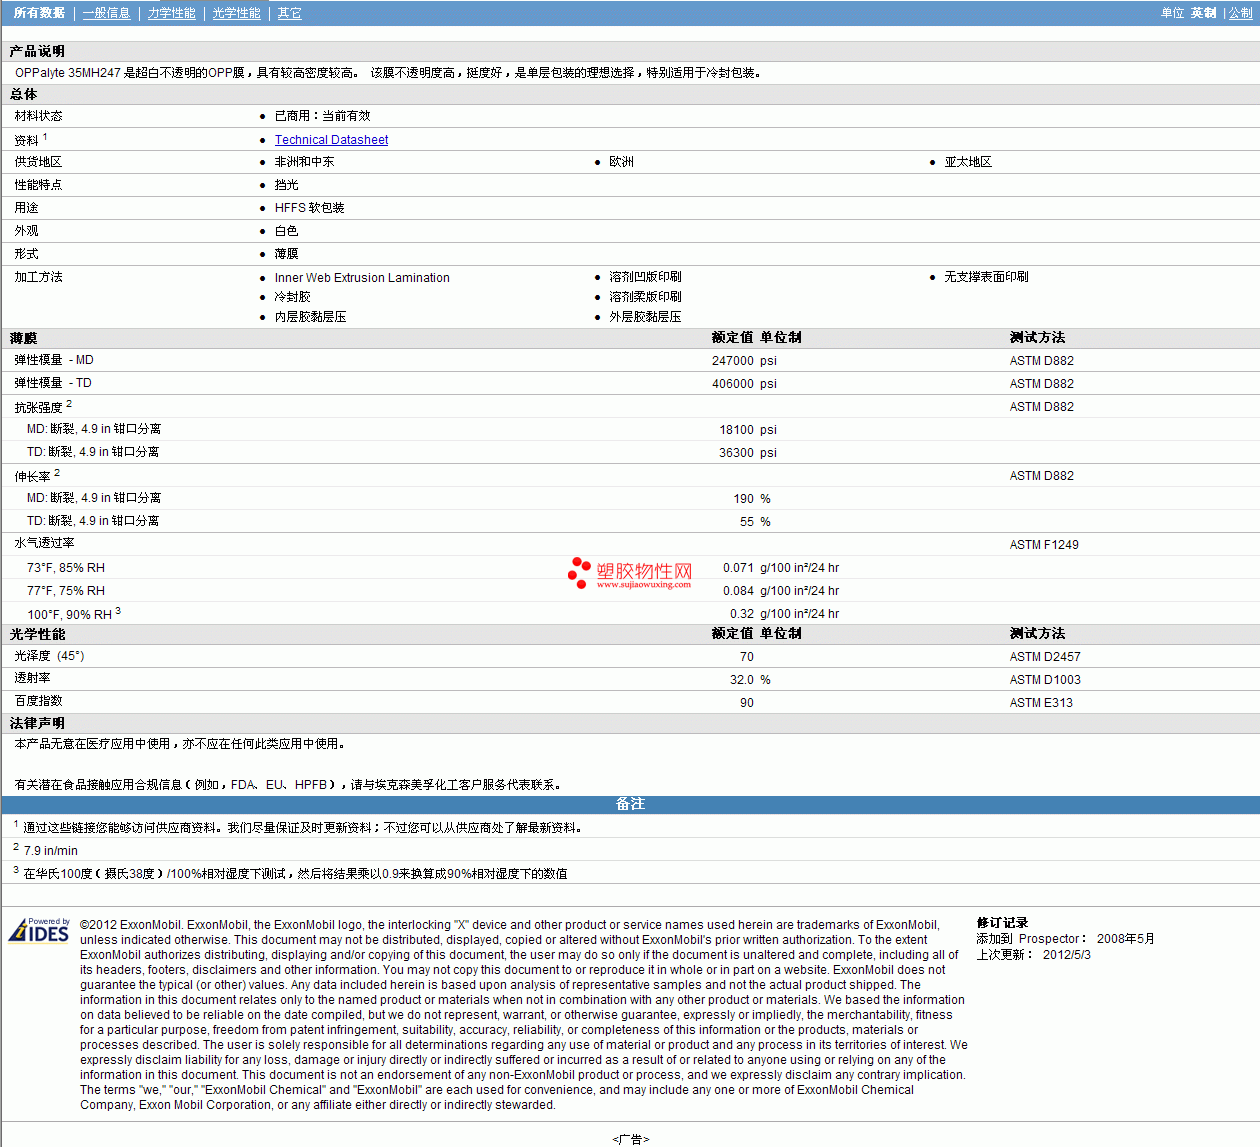Click the 已商用：当前有效 value
The height and width of the screenshot is (1147, 1260).
pyautogui.click(x=322, y=116)
